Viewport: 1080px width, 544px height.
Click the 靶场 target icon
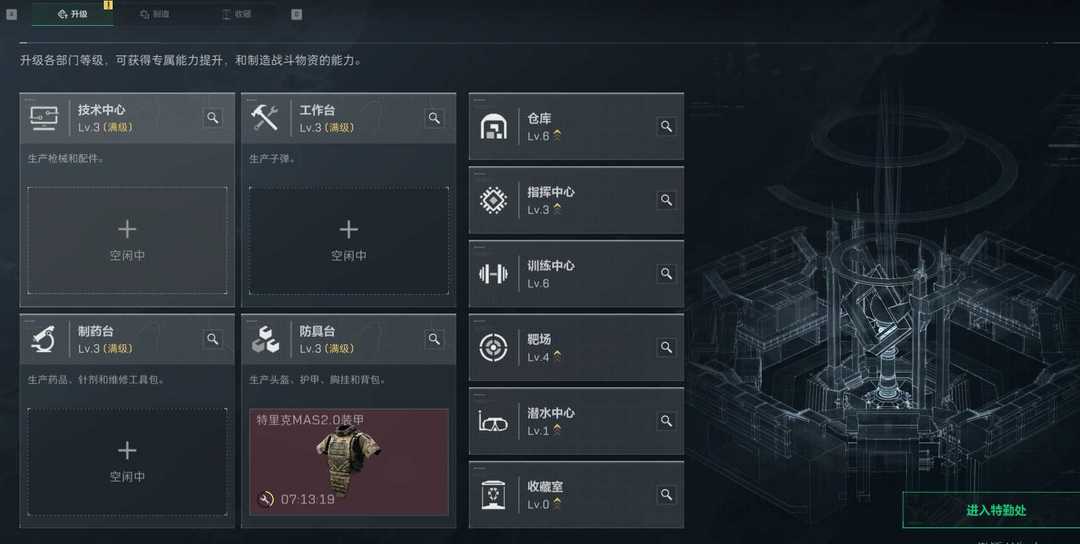click(493, 348)
